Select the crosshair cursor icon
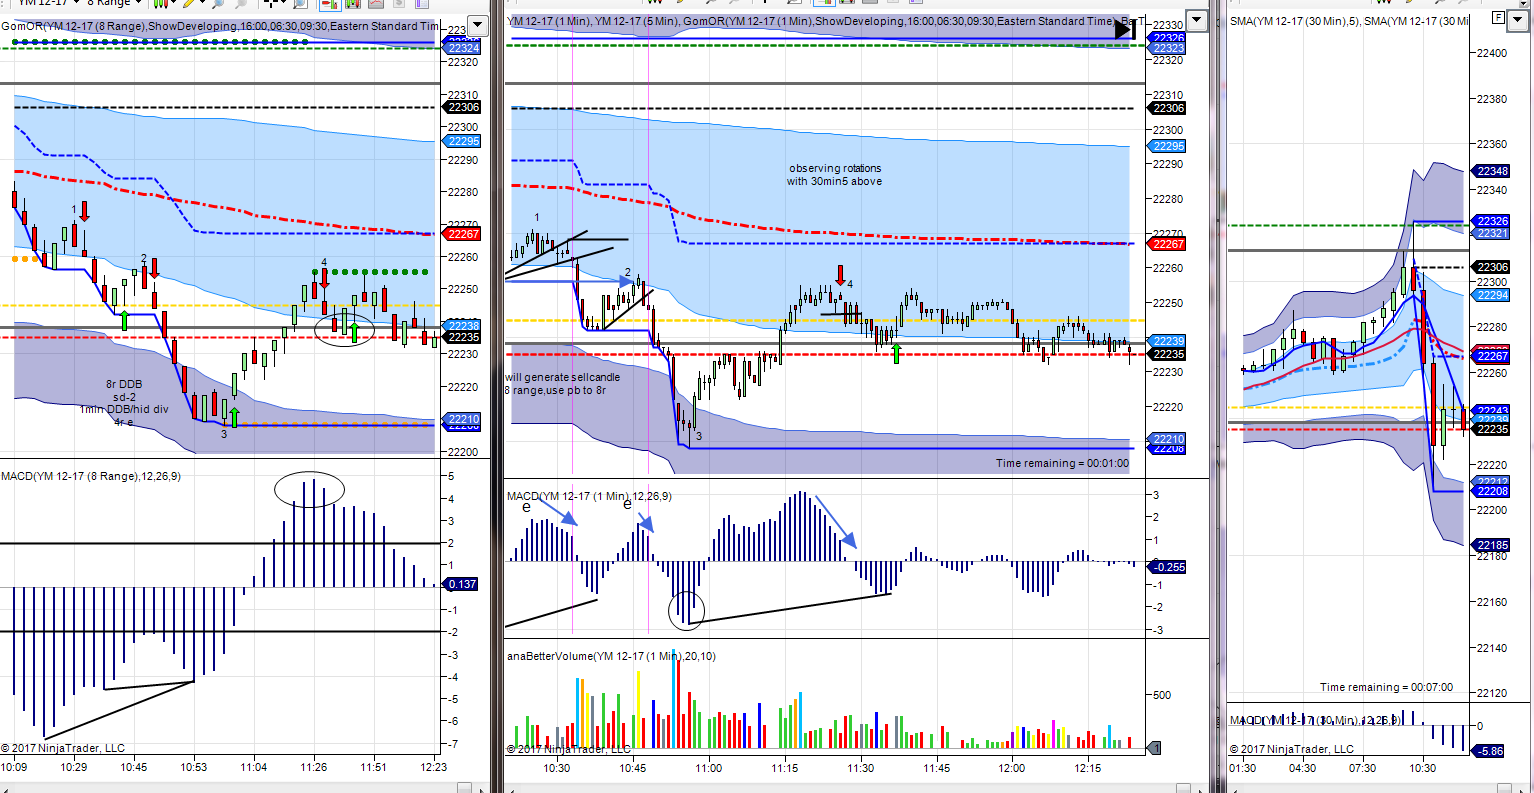 (x=271, y=3)
